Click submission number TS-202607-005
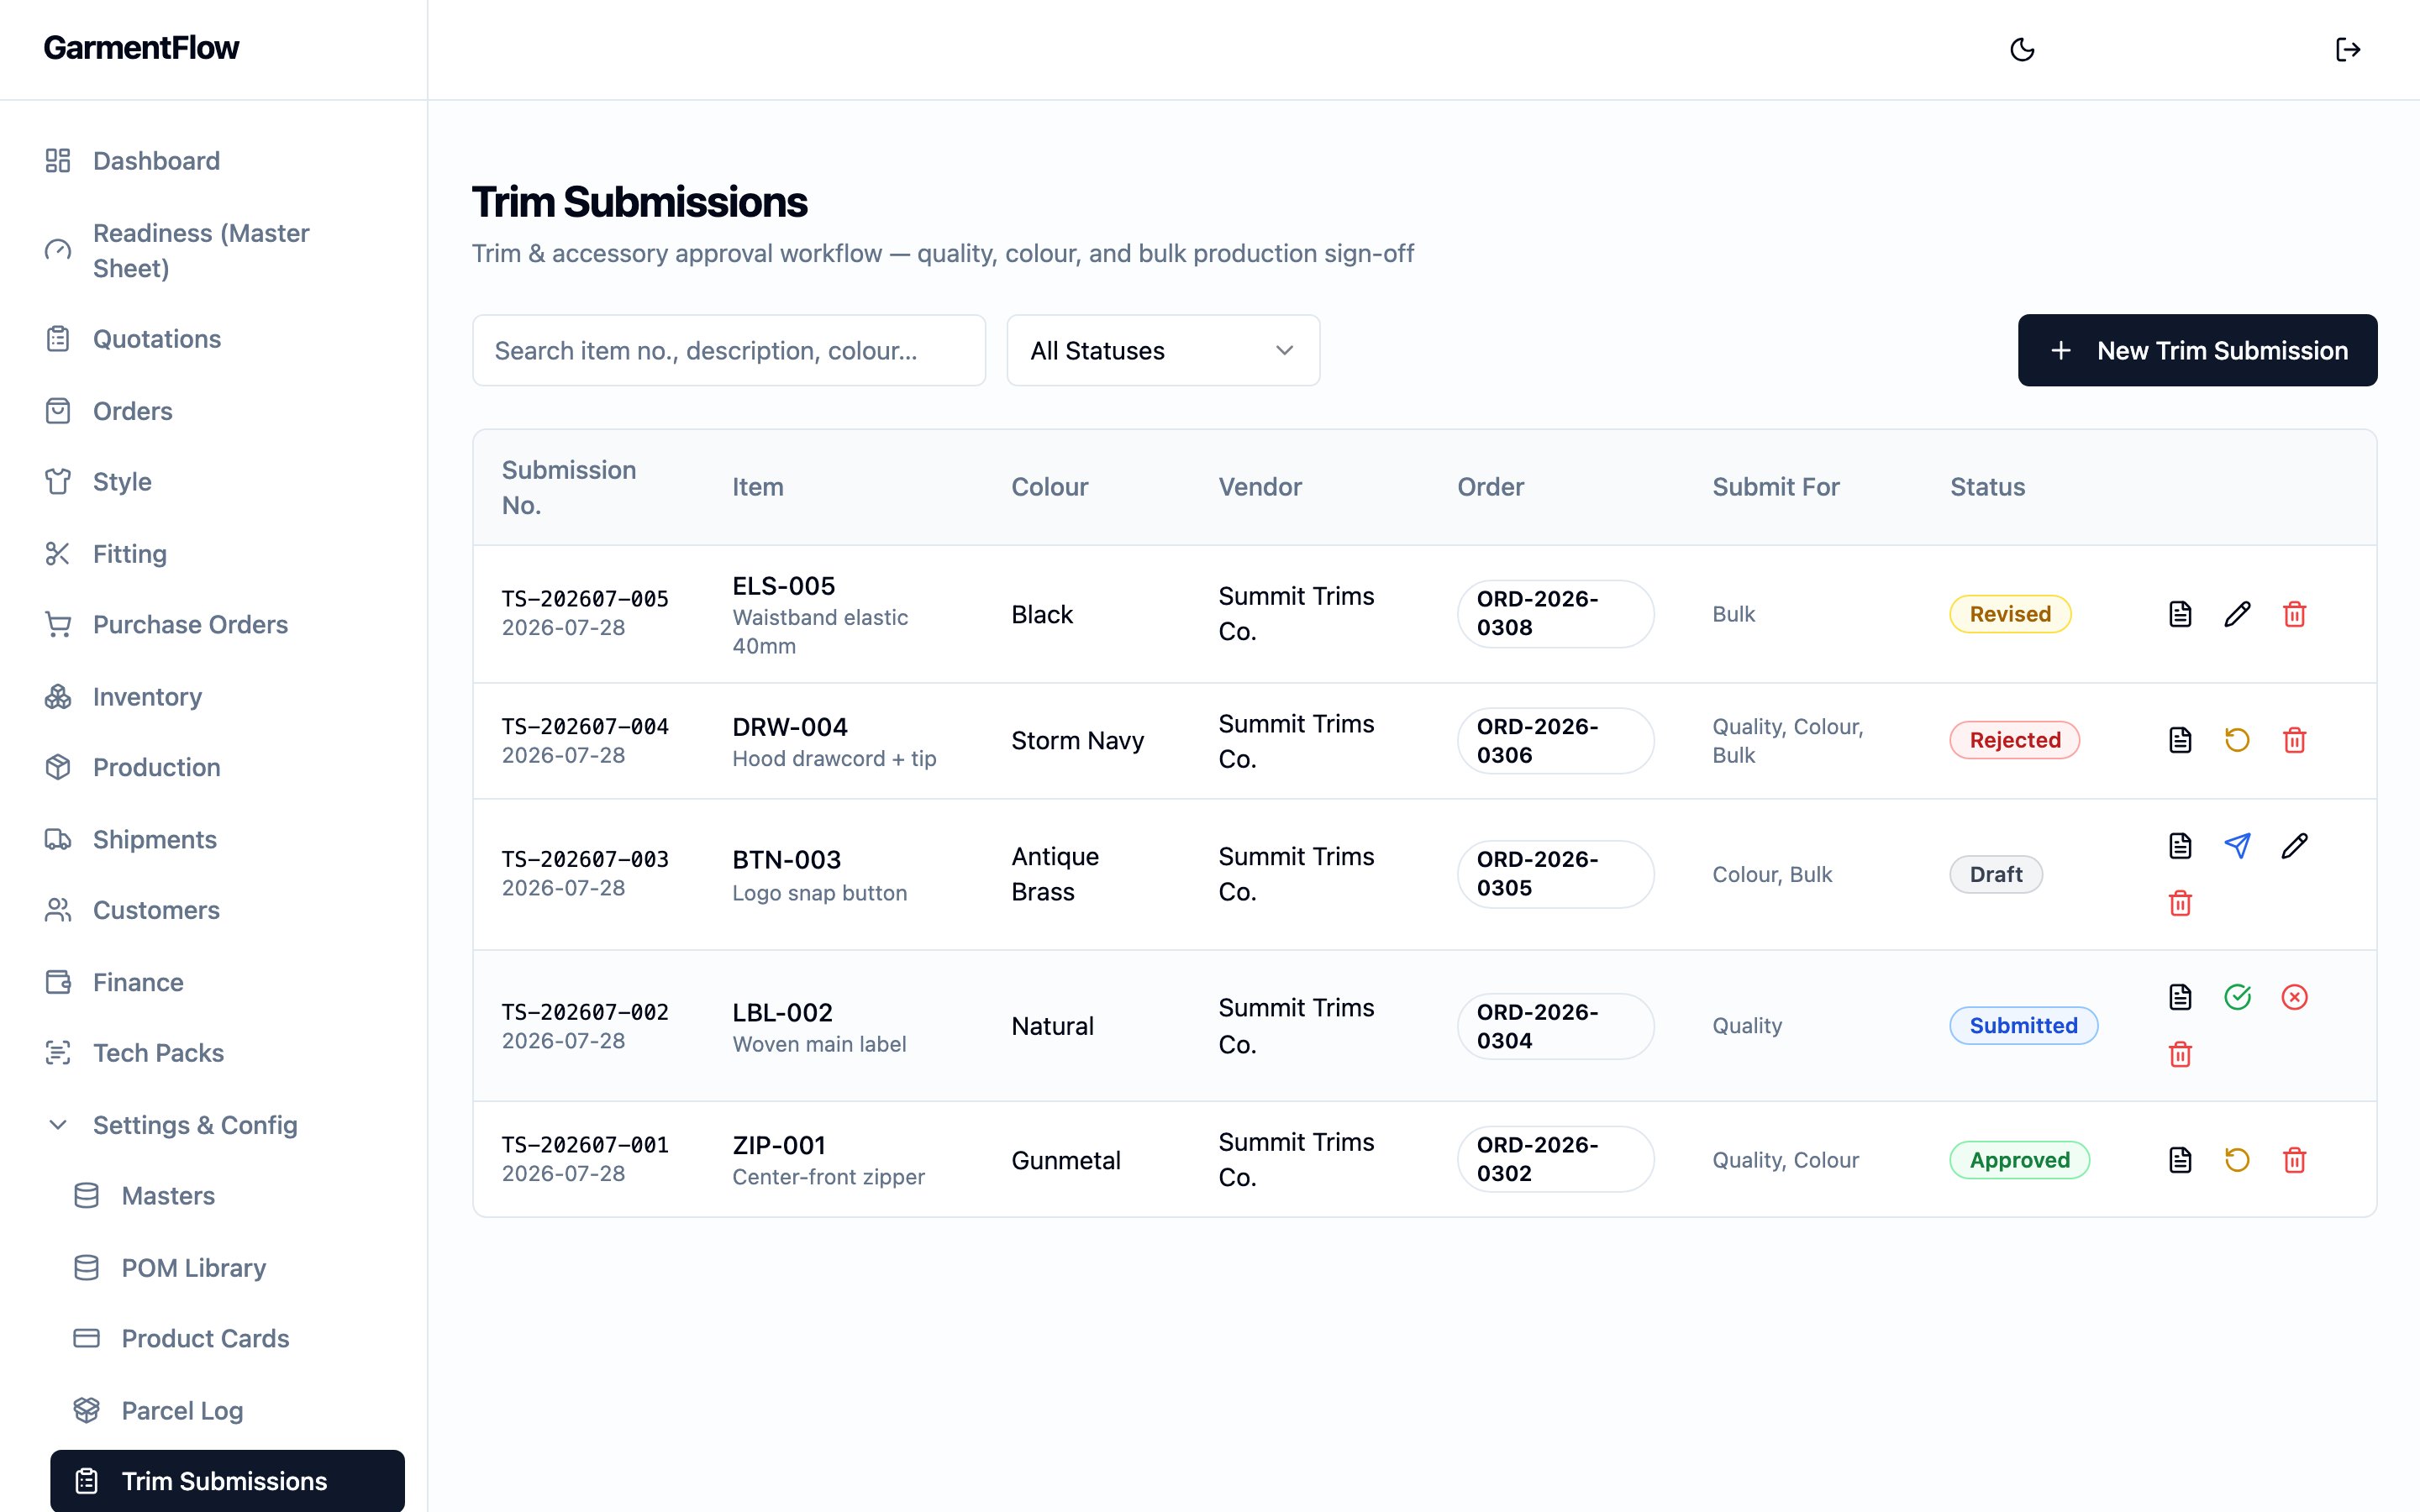 point(585,599)
